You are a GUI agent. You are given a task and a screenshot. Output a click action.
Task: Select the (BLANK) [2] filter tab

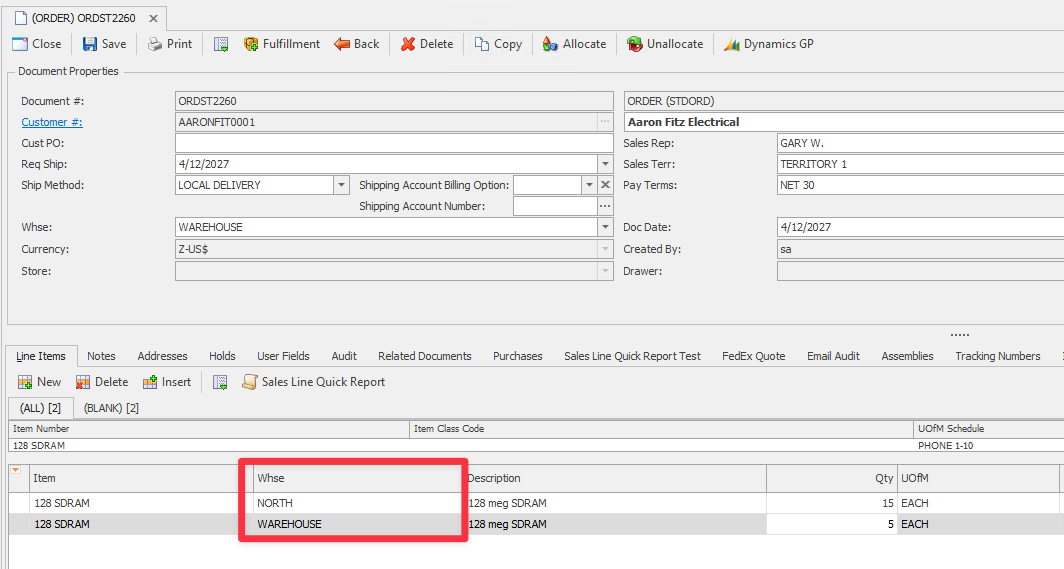tap(111, 408)
